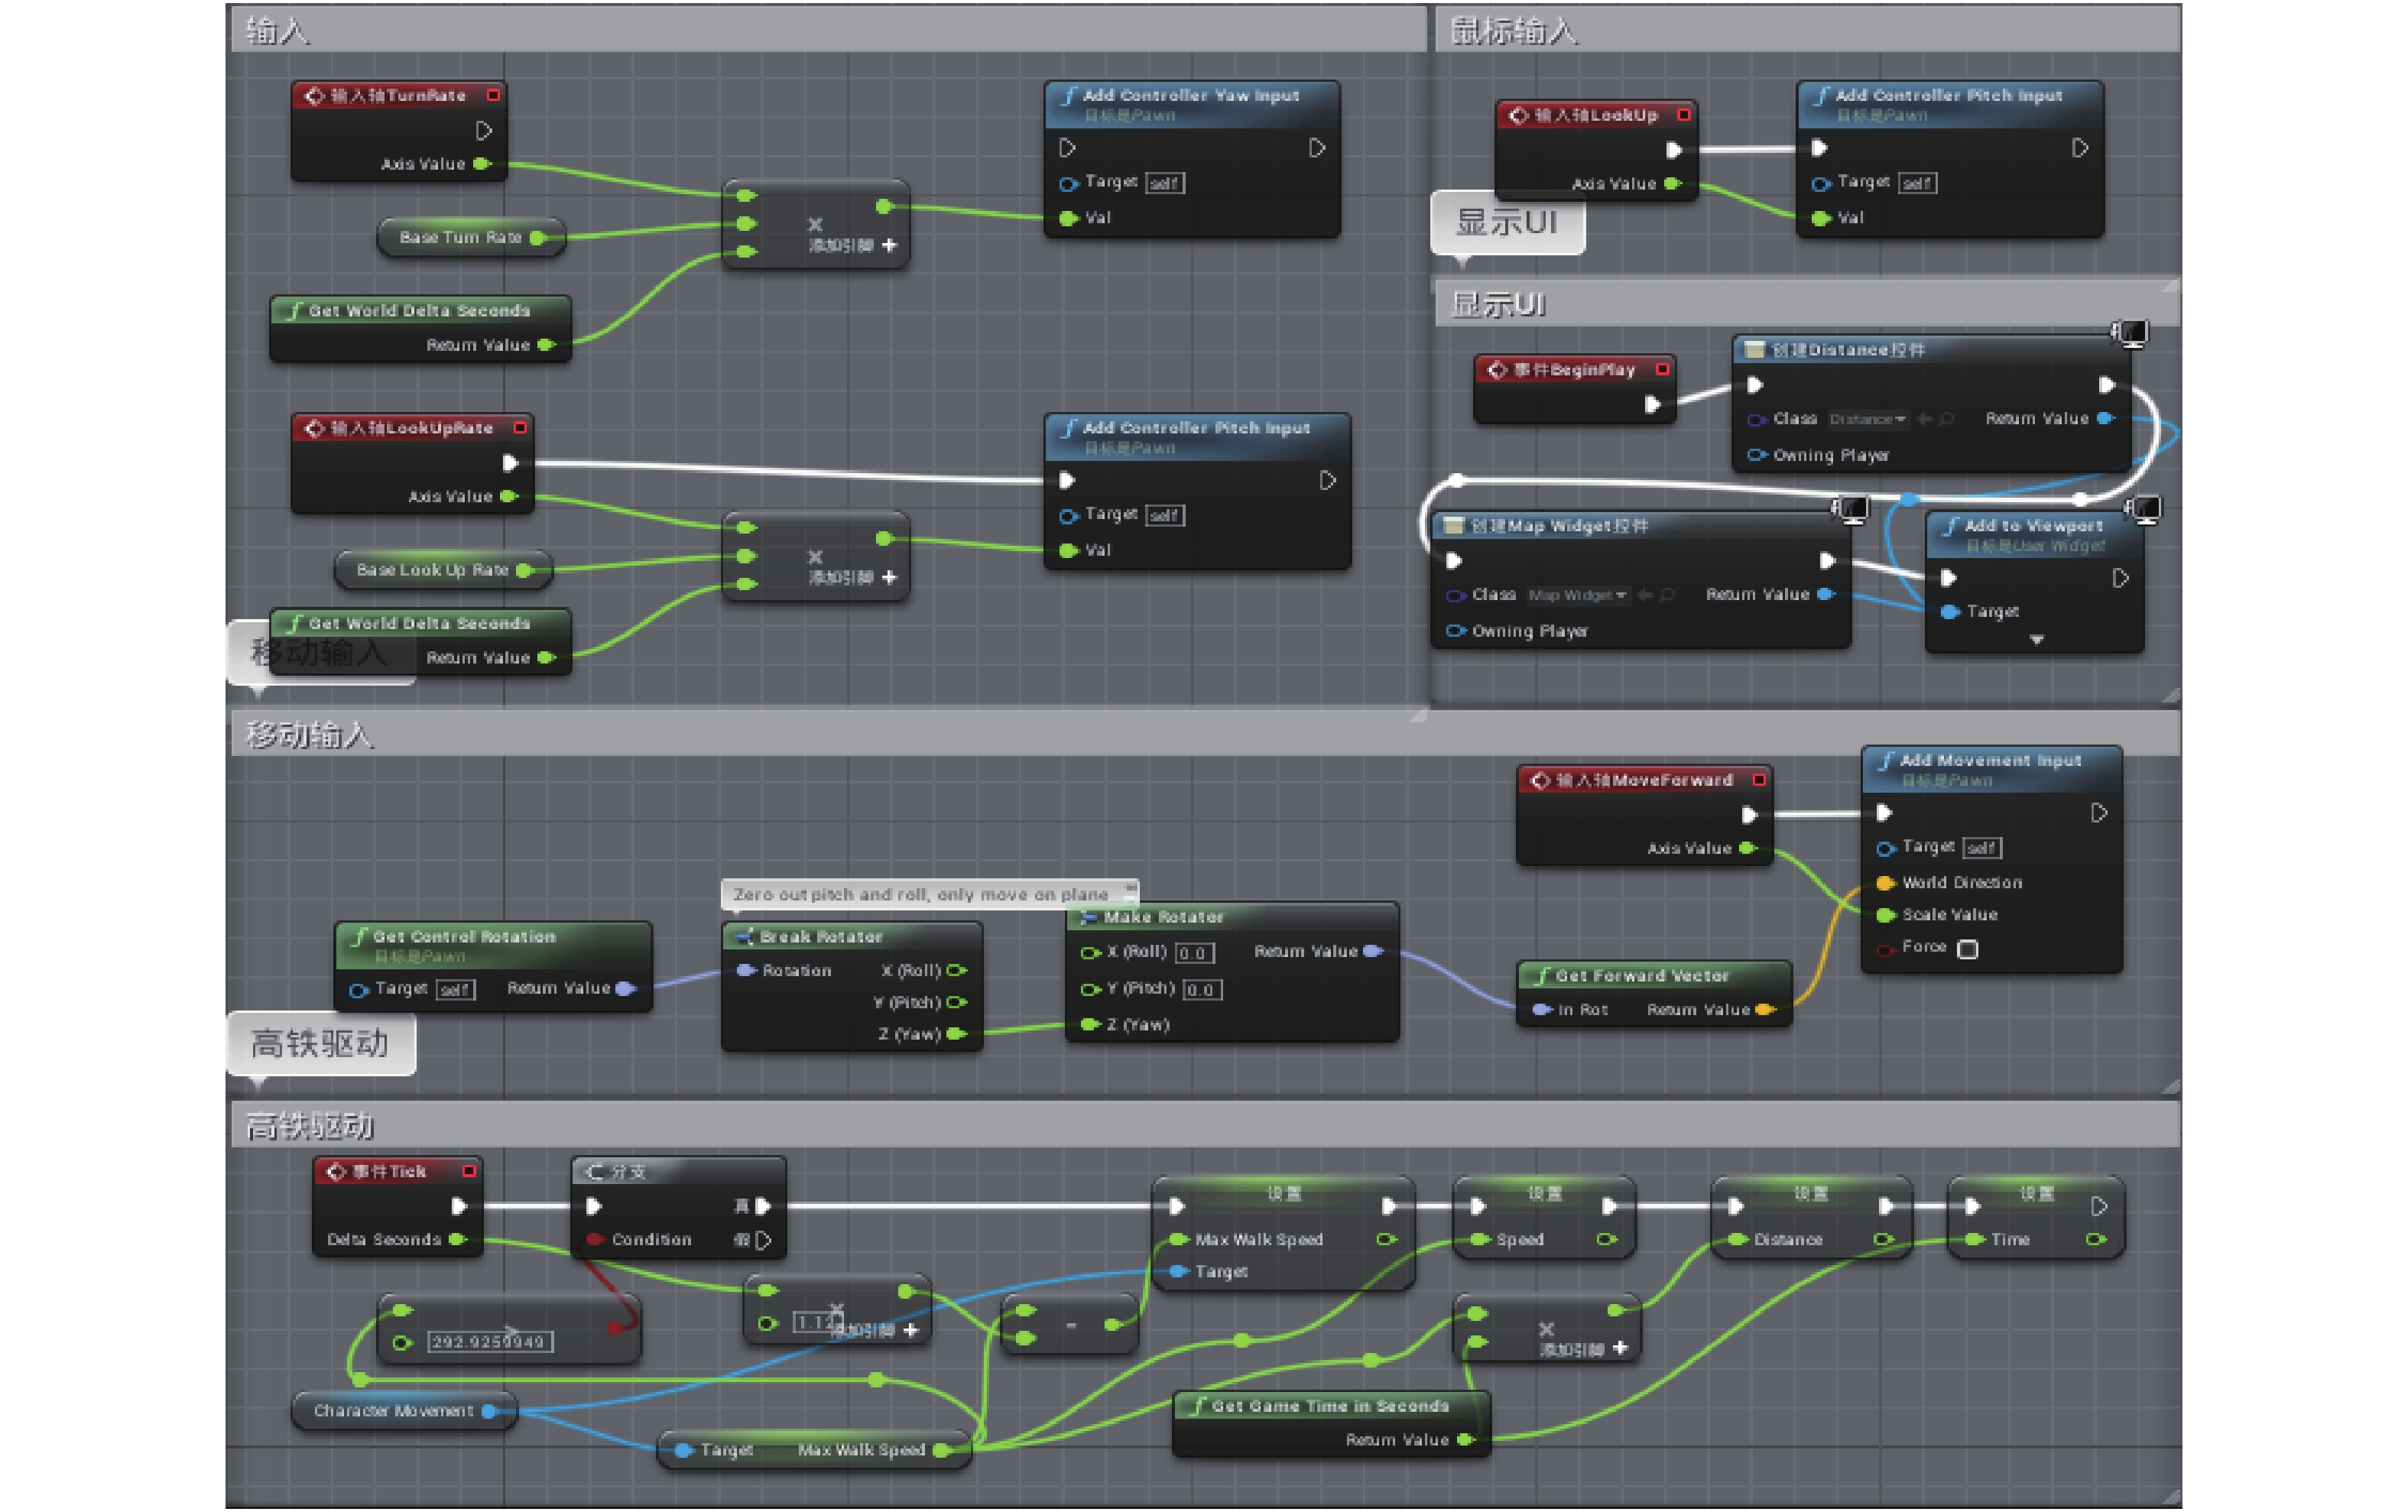The image size is (2408, 1512).
Task: Select the 输入 comment box header
Action: click(x=828, y=30)
